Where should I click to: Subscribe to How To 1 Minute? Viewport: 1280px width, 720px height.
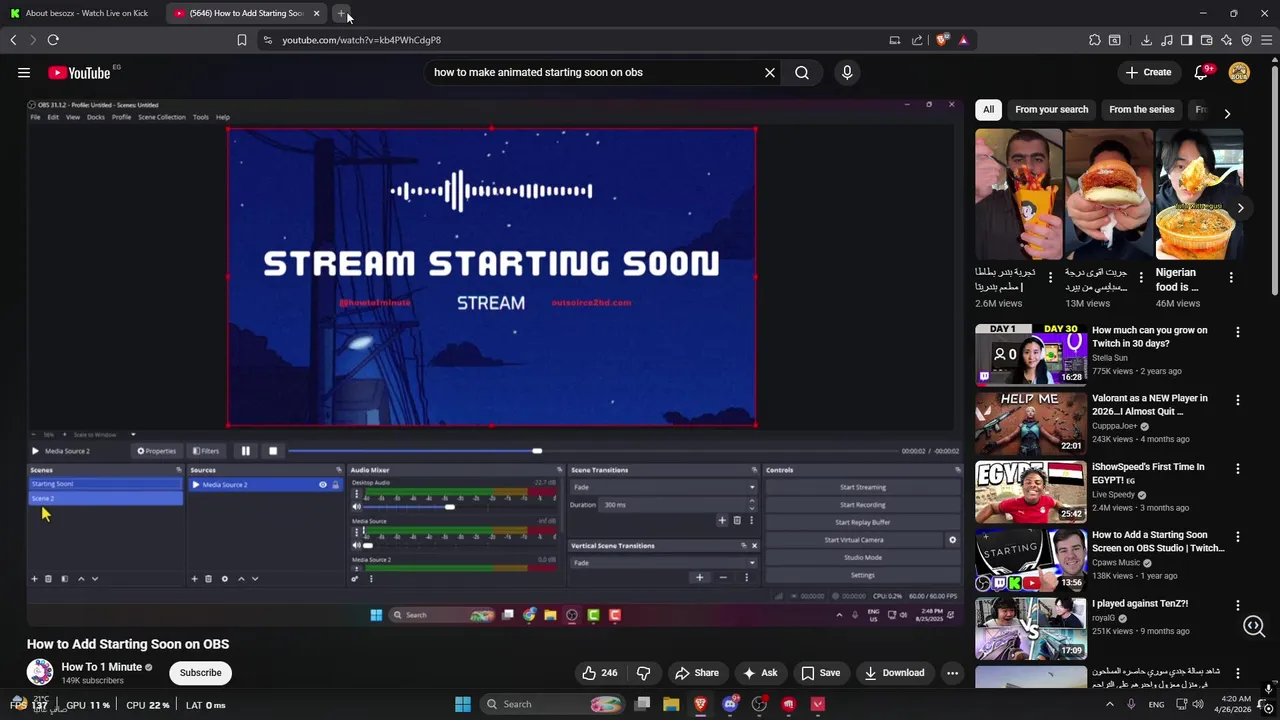click(200, 673)
